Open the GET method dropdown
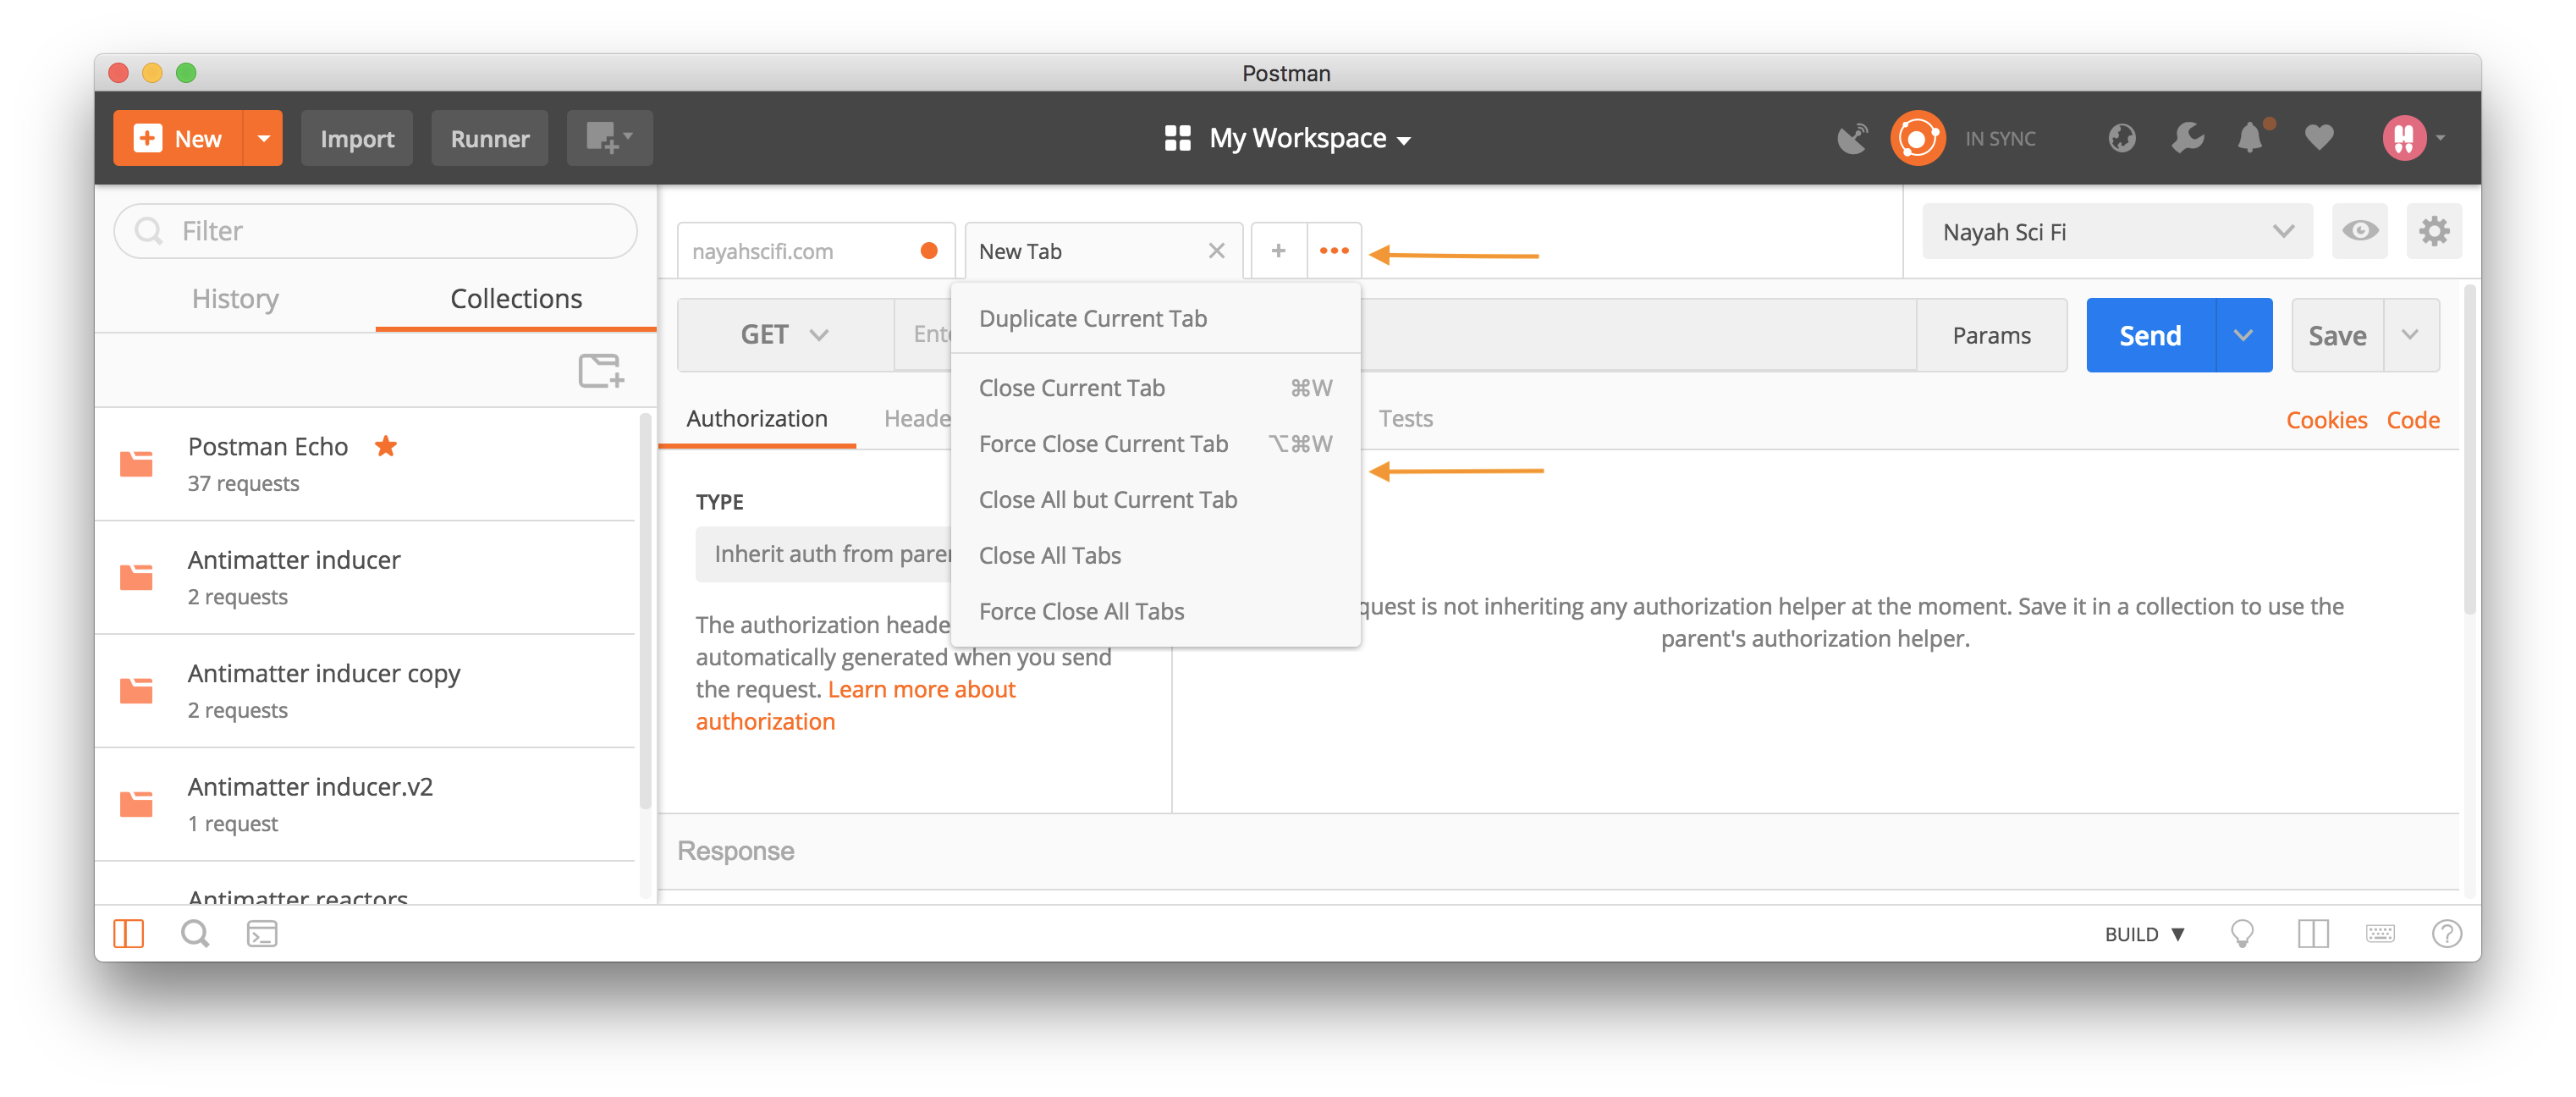 point(785,335)
